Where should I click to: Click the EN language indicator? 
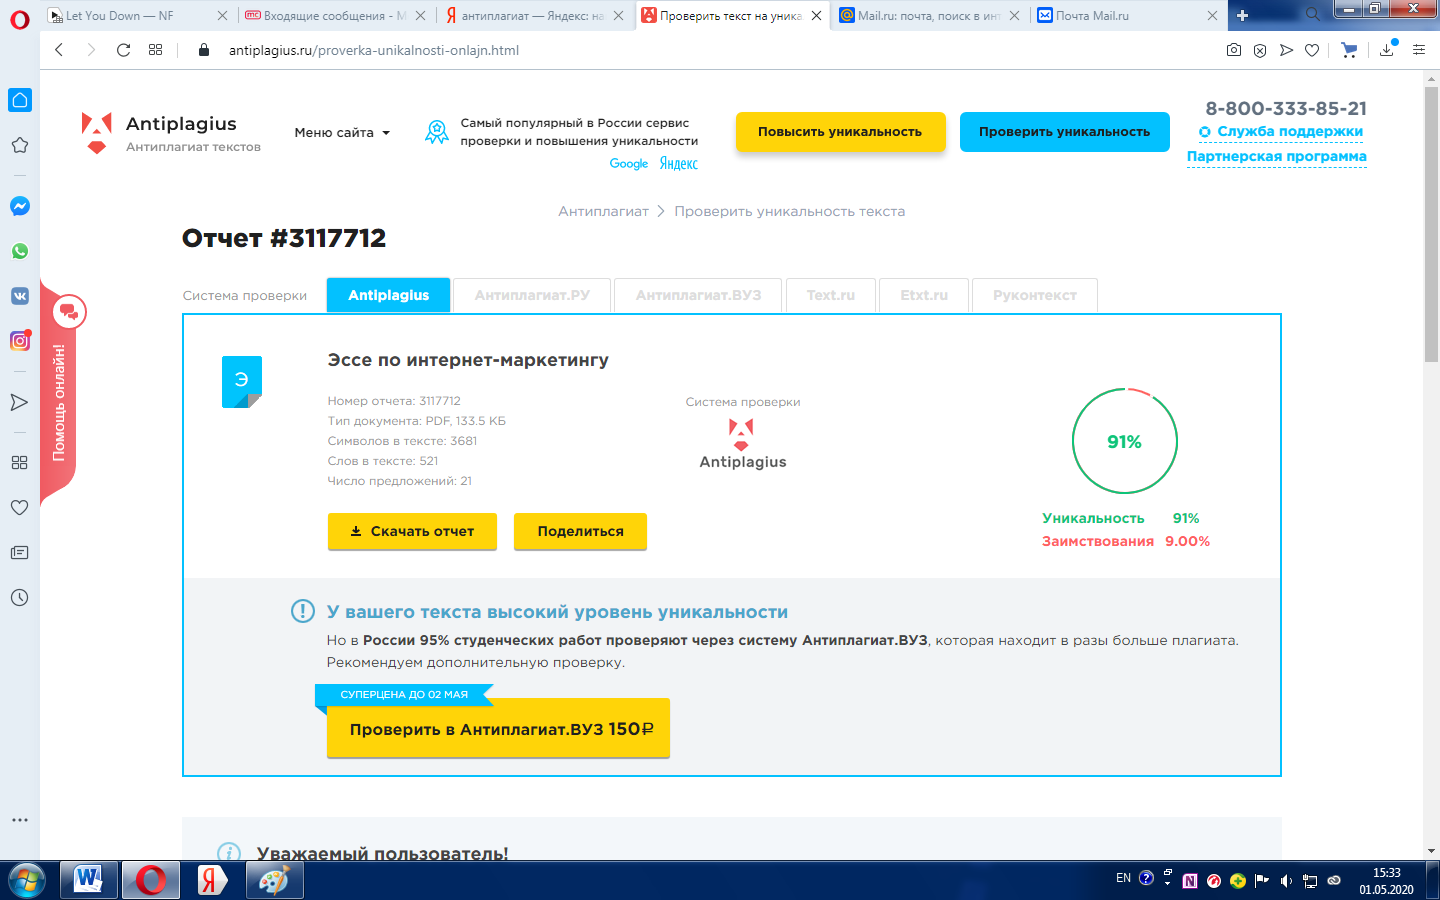[x=1123, y=878]
